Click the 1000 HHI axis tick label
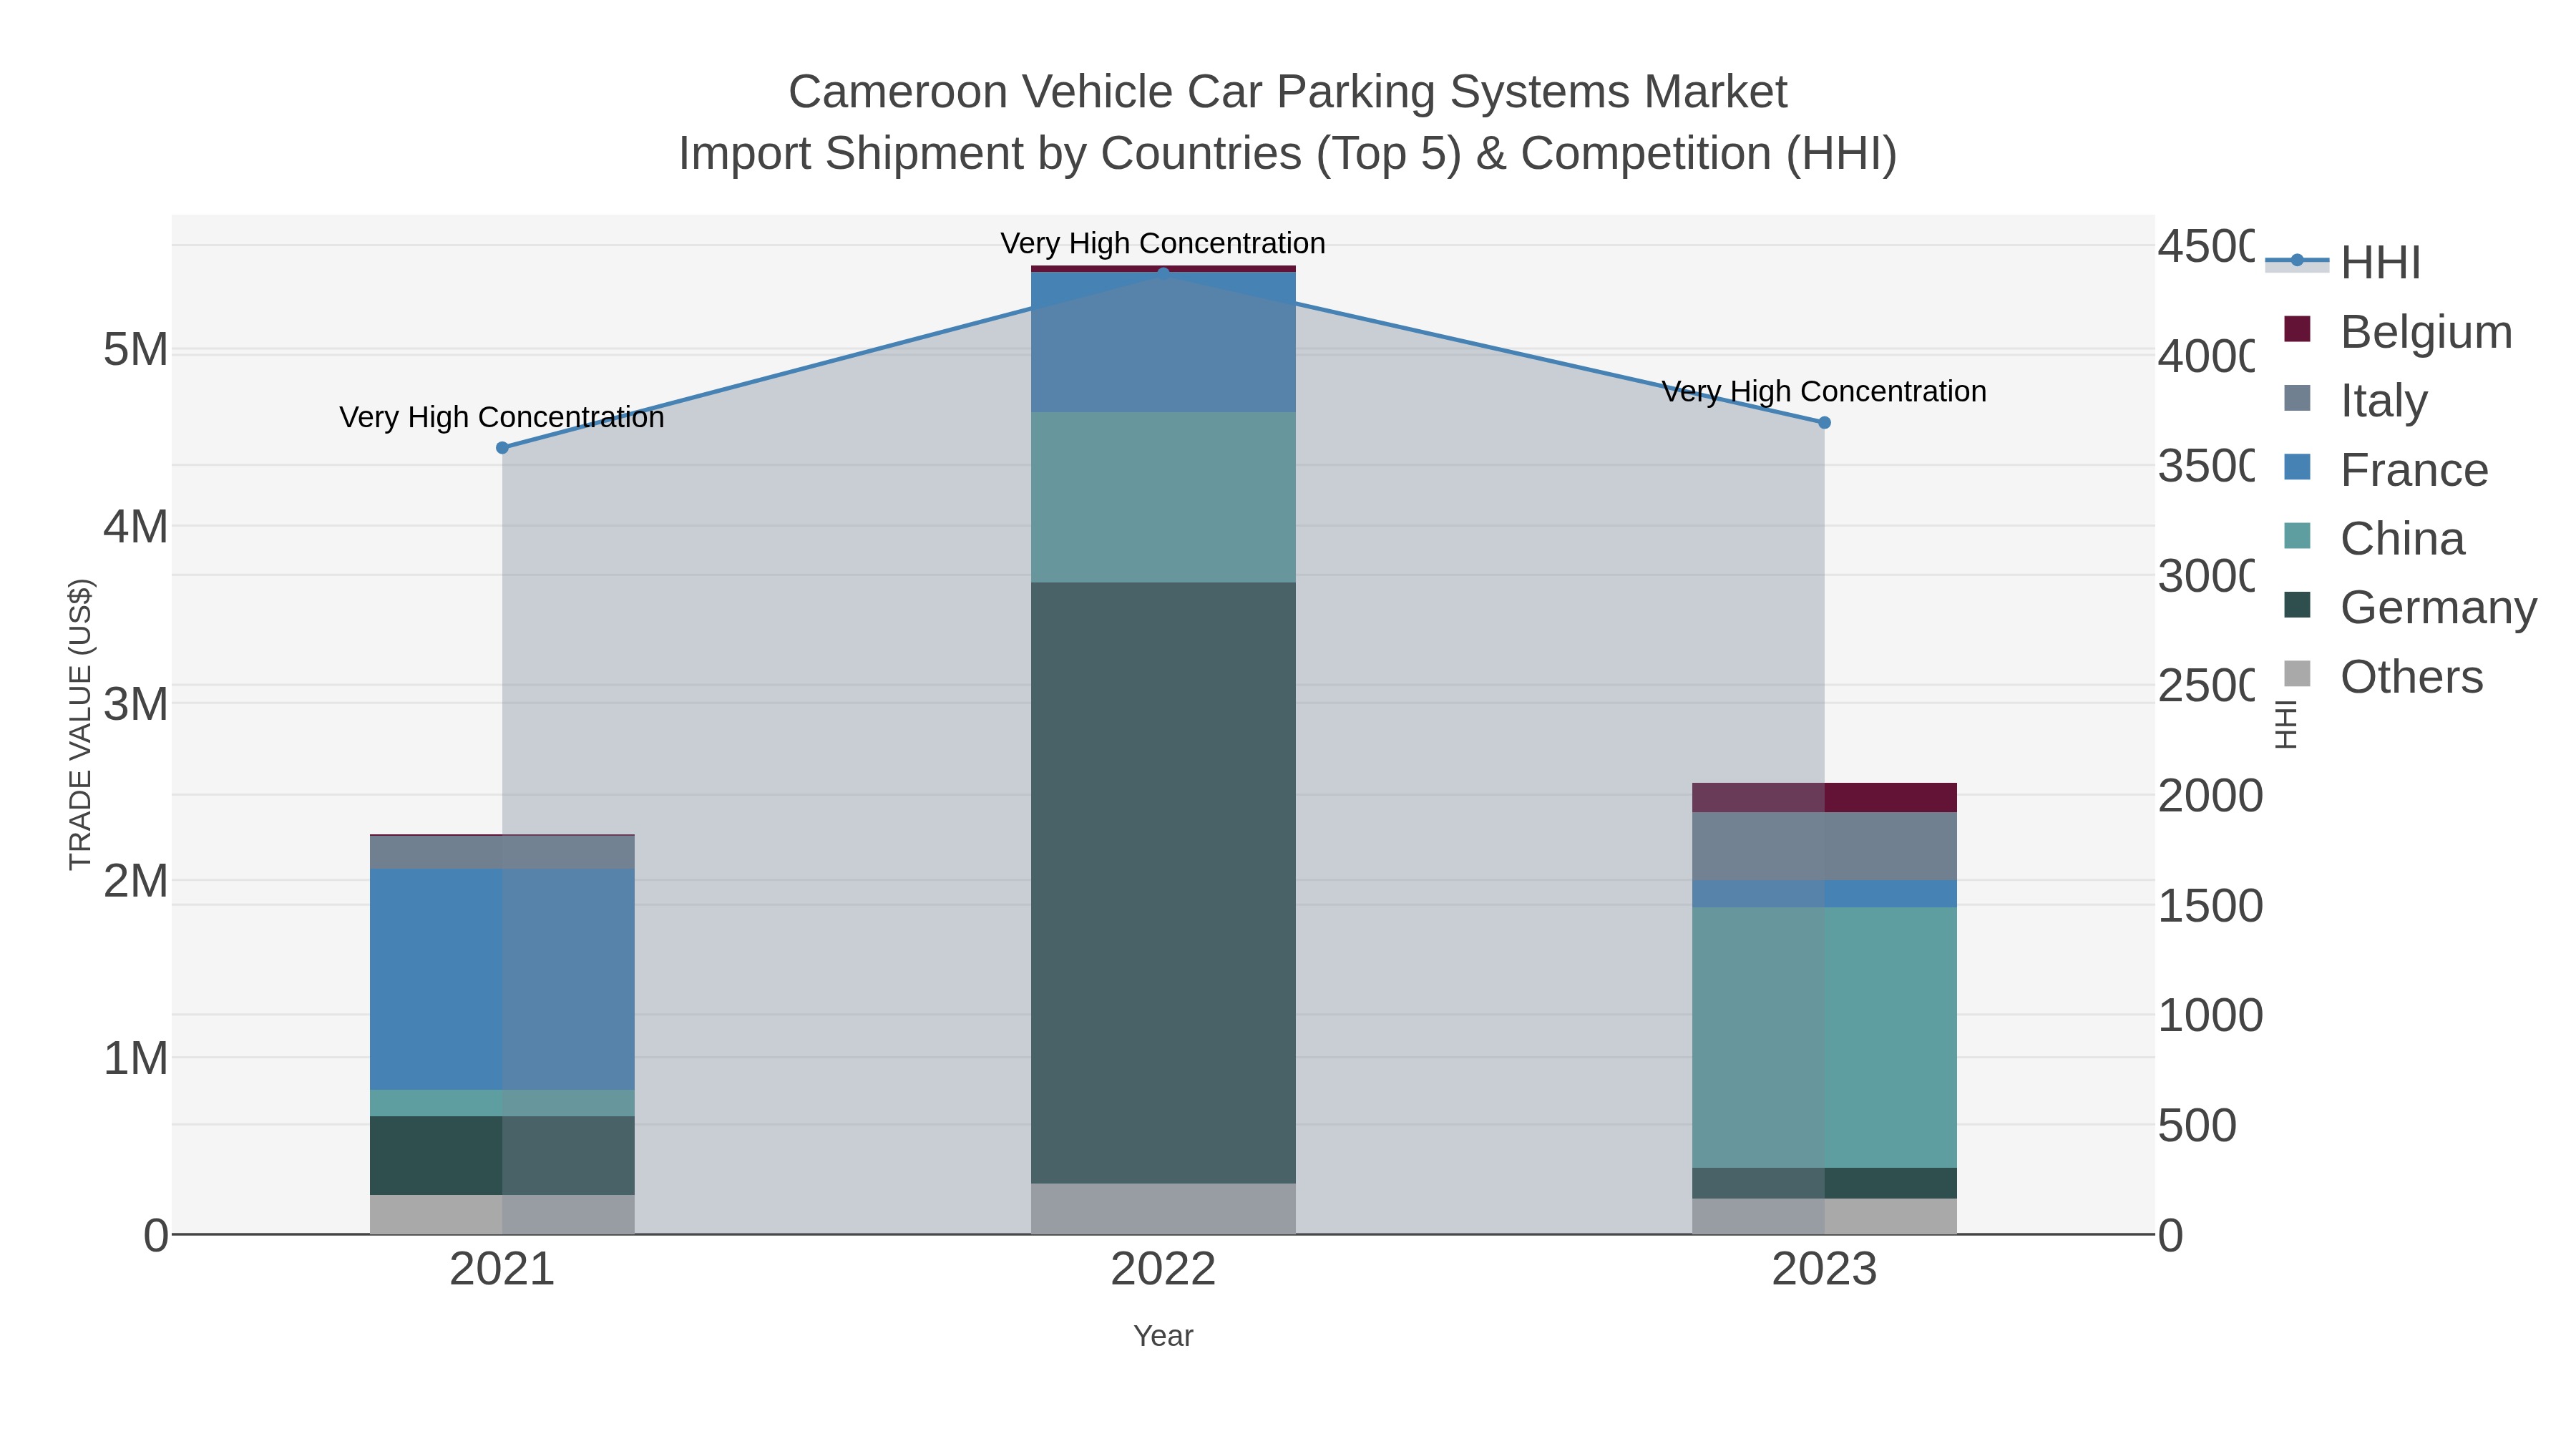The height and width of the screenshot is (1449, 2576). click(x=2210, y=1015)
